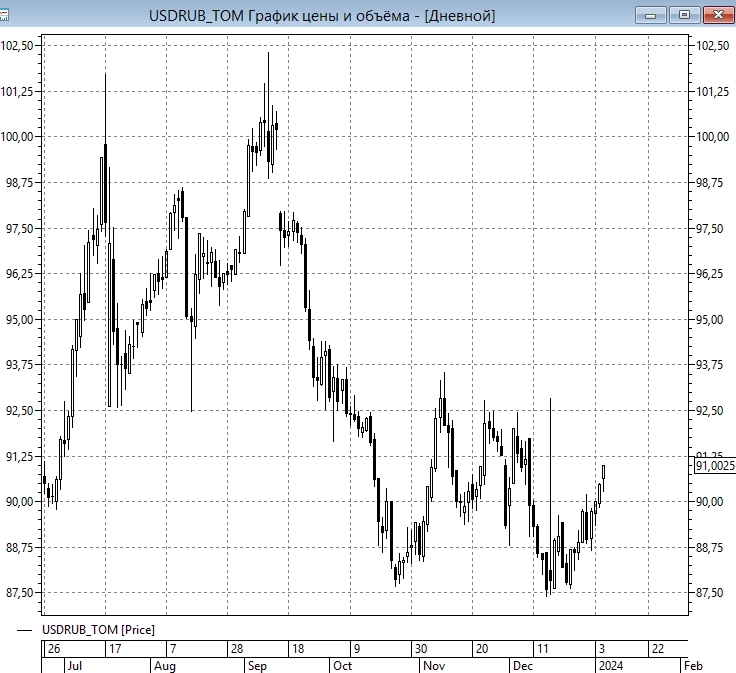The height and width of the screenshot is (673, 736).
Task: Click date label 28 on time axis
Action: 237,649
